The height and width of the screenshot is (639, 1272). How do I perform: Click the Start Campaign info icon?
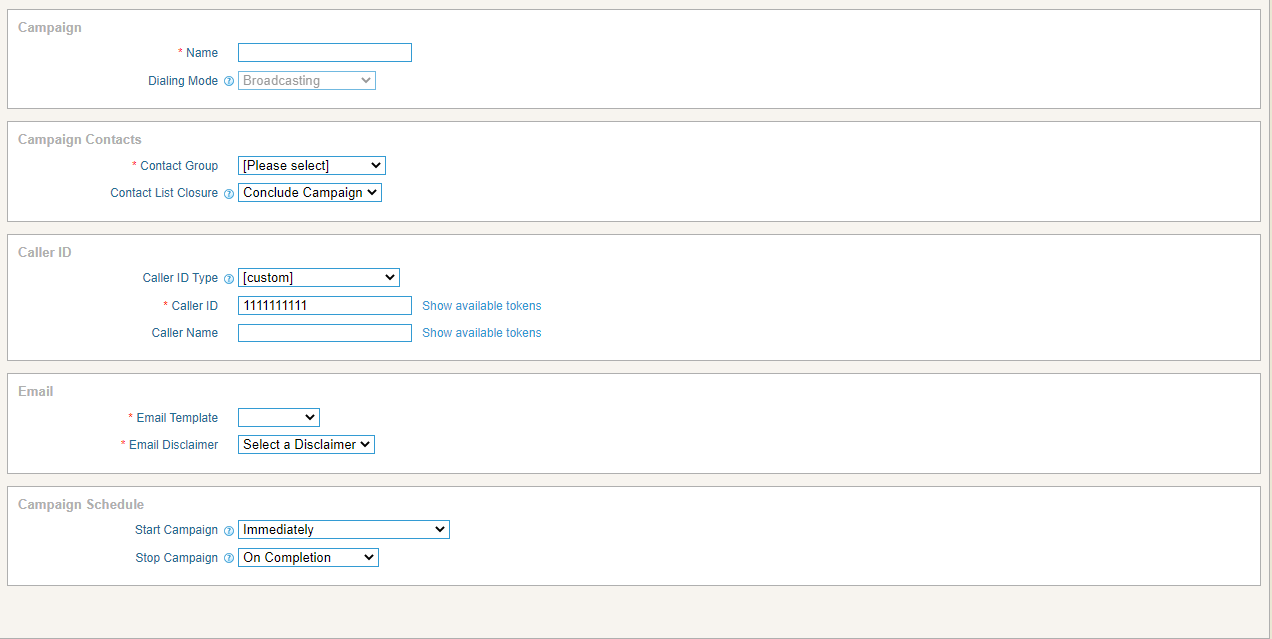coord(229,530)
